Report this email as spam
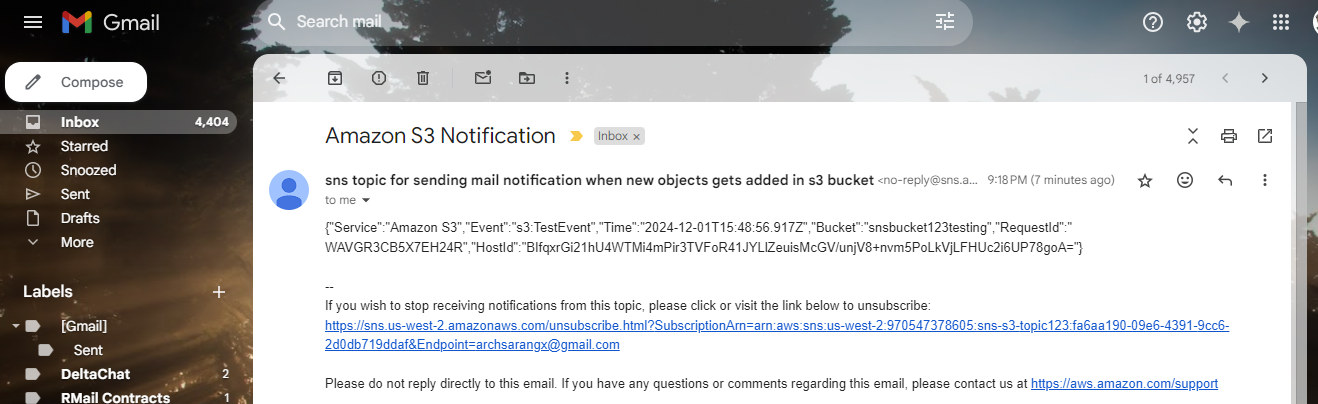The image size is (1318, 404). point(379,78)
